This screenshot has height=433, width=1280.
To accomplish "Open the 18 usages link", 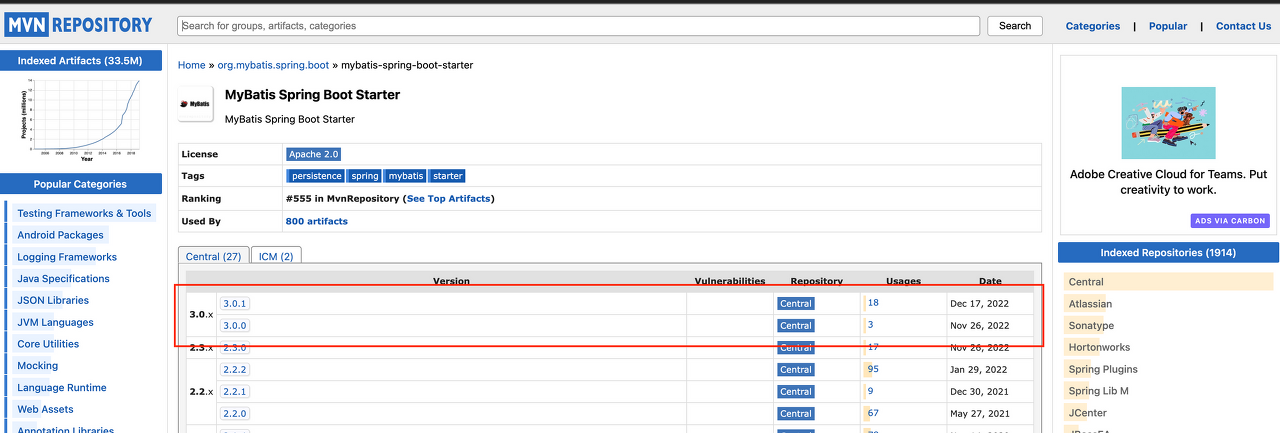I will point(873,302).
